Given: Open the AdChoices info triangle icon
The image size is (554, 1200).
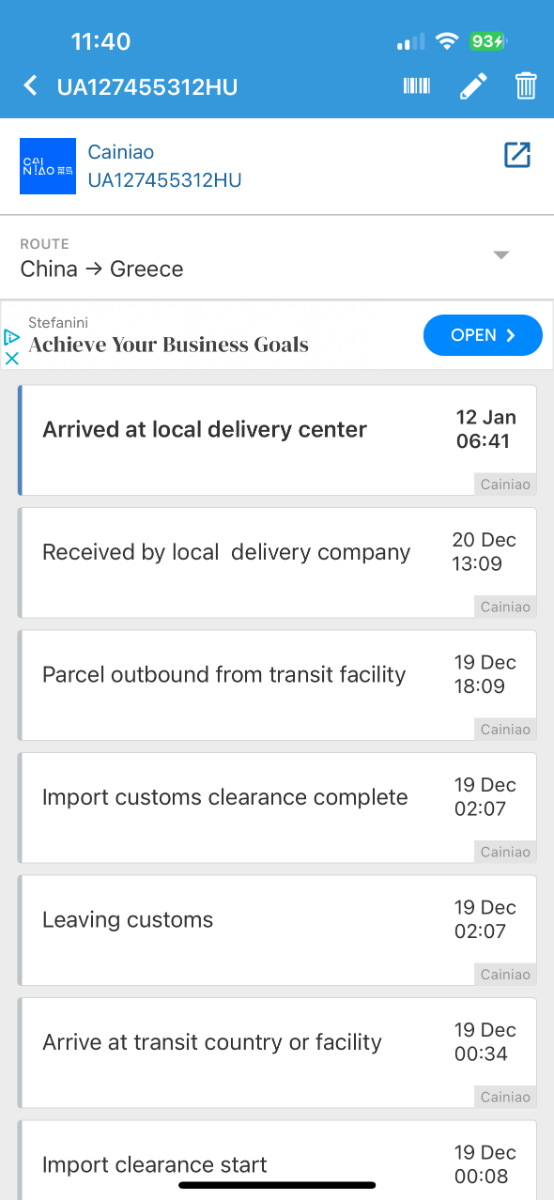Looking at the screenshot, I should click(12, 337).
